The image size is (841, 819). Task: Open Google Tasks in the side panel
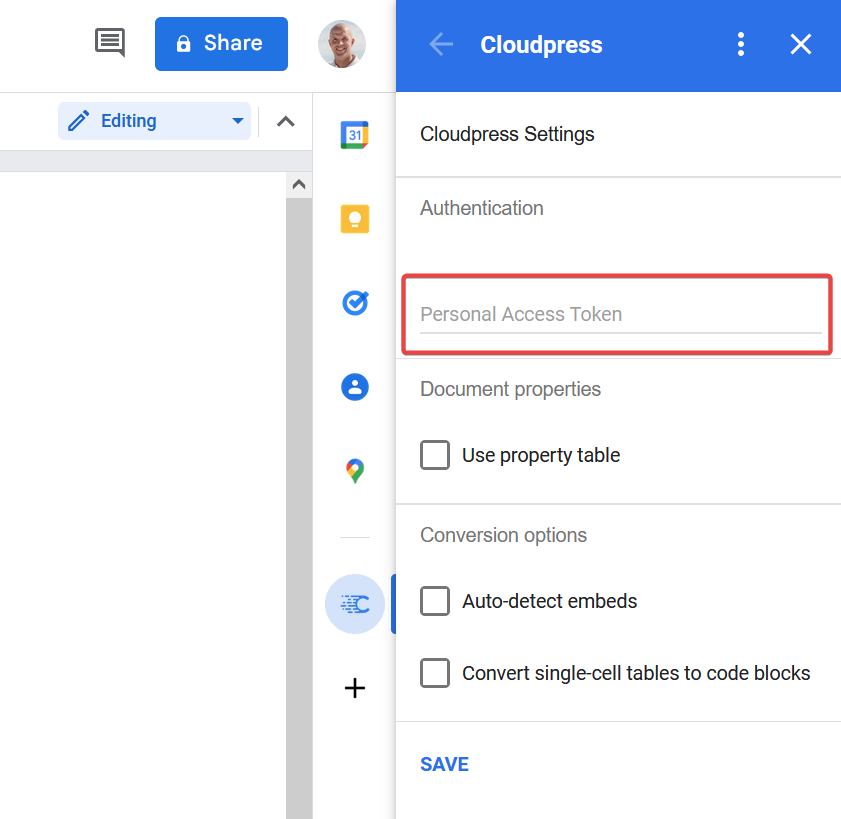tap(355, 302)
